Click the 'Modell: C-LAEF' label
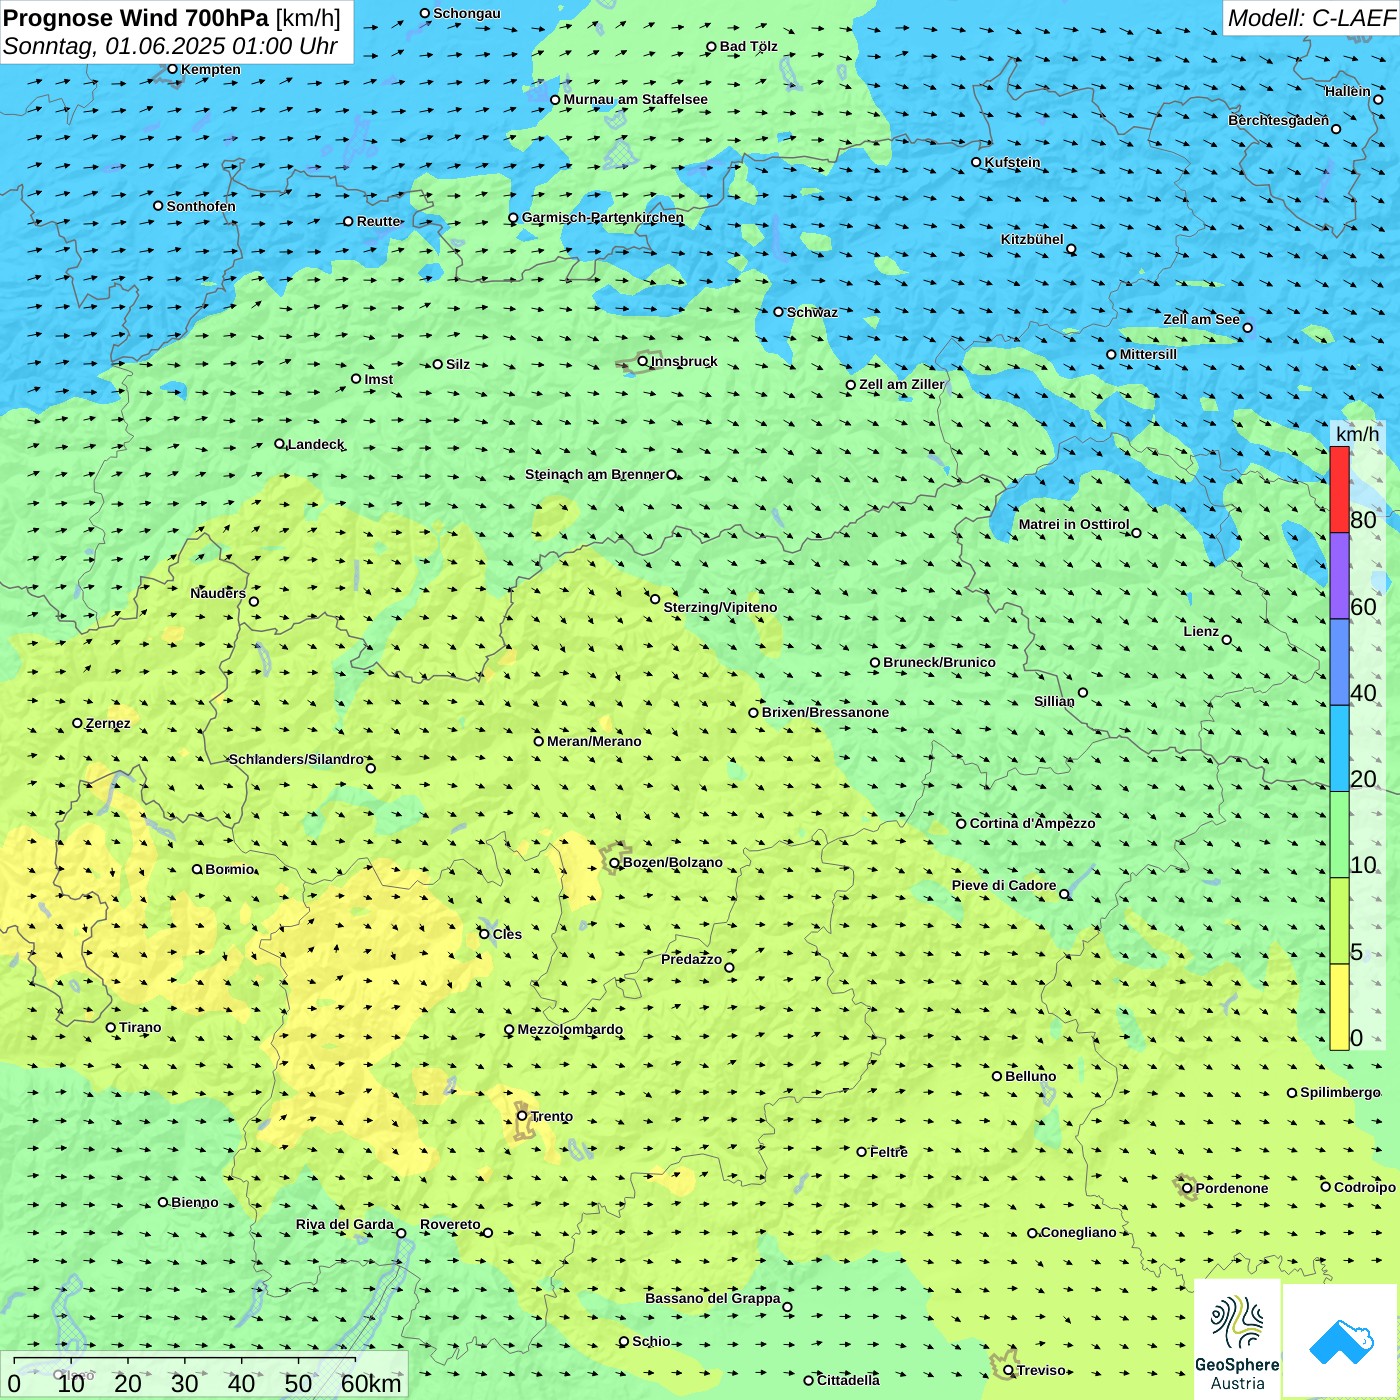 [x=1311, y=18]
